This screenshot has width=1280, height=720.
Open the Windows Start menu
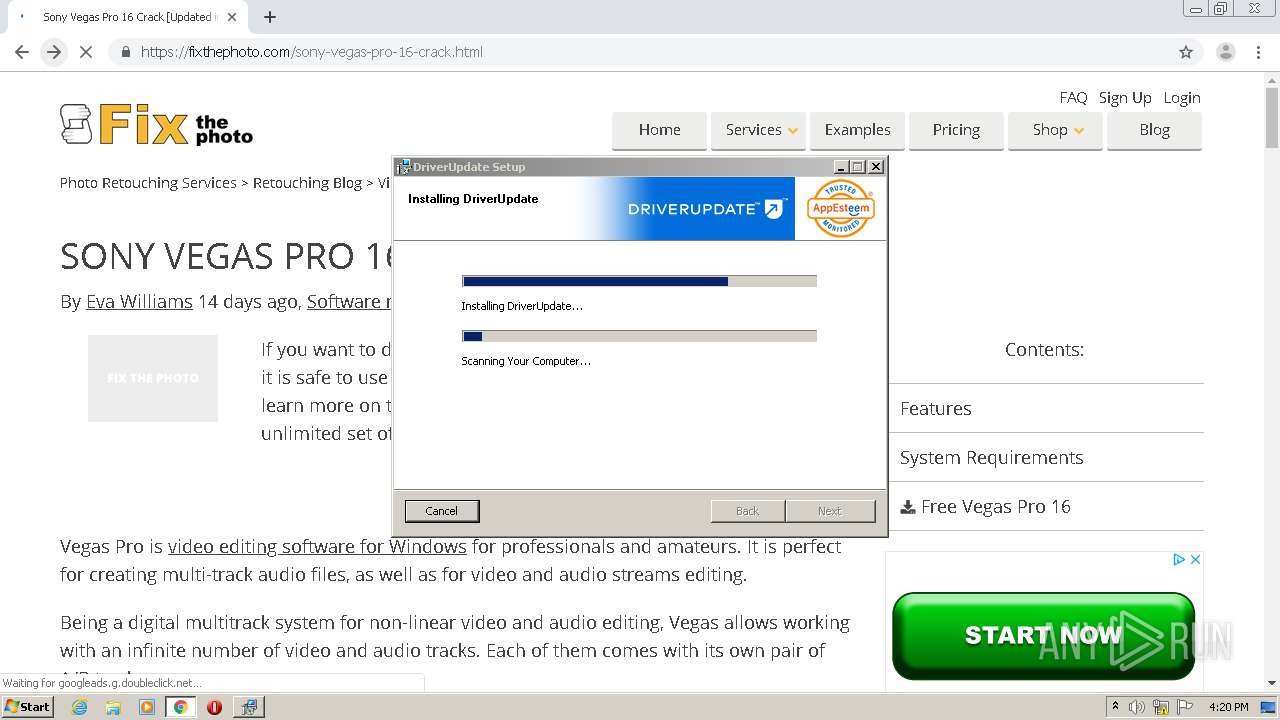coord(28,707)
